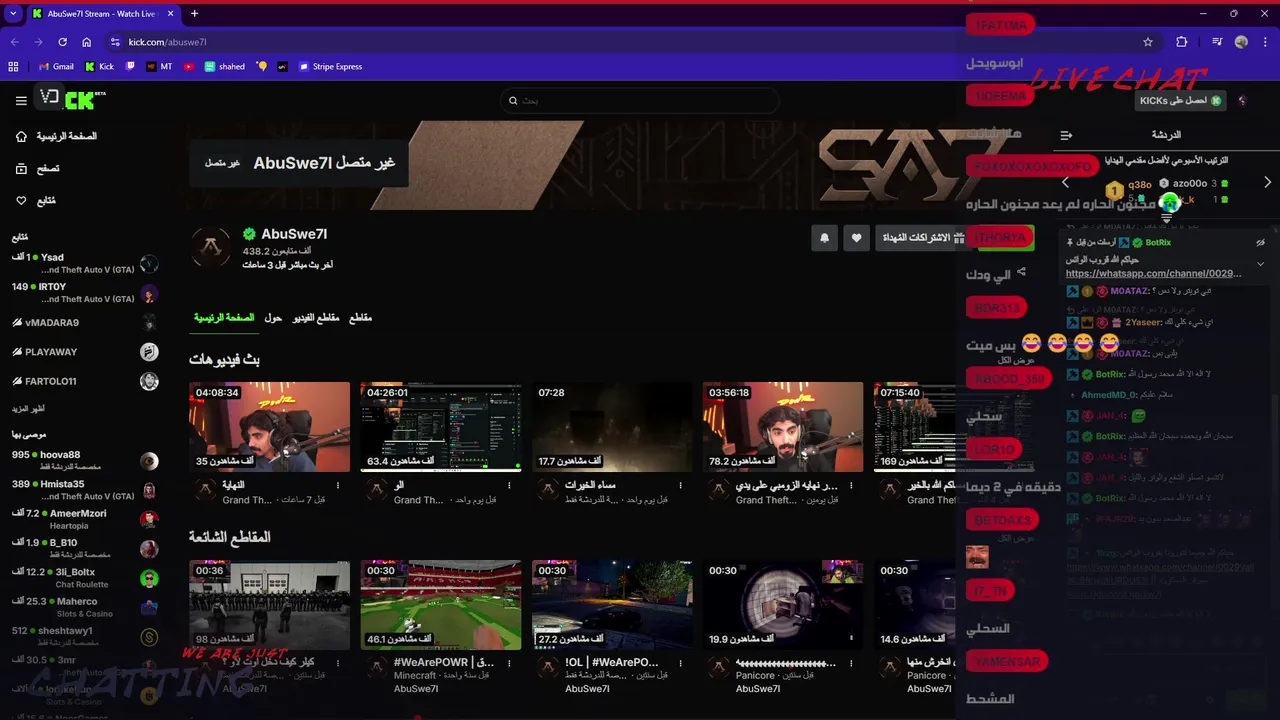Click أظهر المزيد show more
The width and height of the screenshot is (1280, 720).
pyautogui.click(x=28, y=409)
